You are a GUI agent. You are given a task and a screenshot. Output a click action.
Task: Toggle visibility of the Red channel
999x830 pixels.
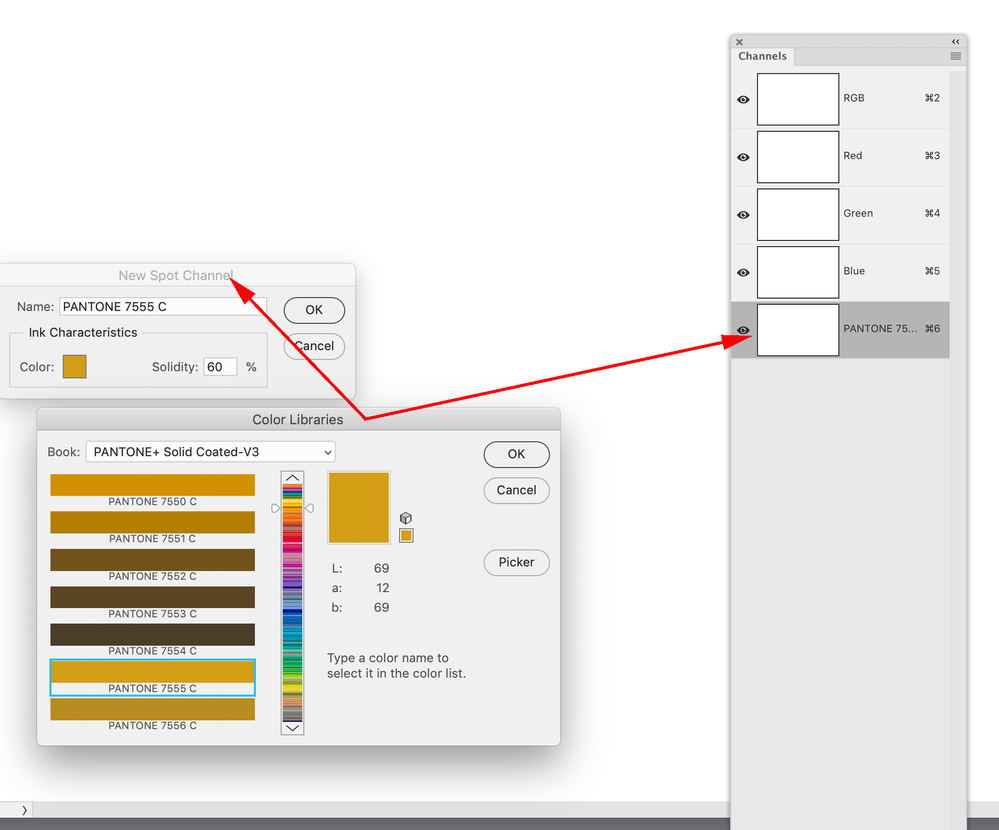[x=743, y=157]
